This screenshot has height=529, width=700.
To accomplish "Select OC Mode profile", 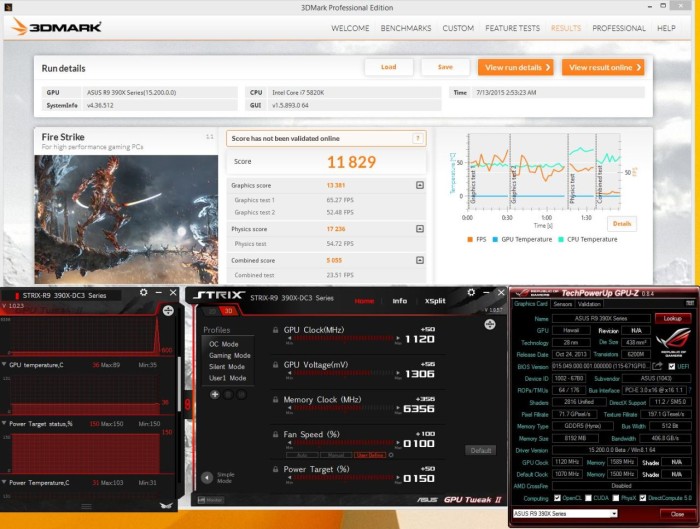I will tap(224, 344).
